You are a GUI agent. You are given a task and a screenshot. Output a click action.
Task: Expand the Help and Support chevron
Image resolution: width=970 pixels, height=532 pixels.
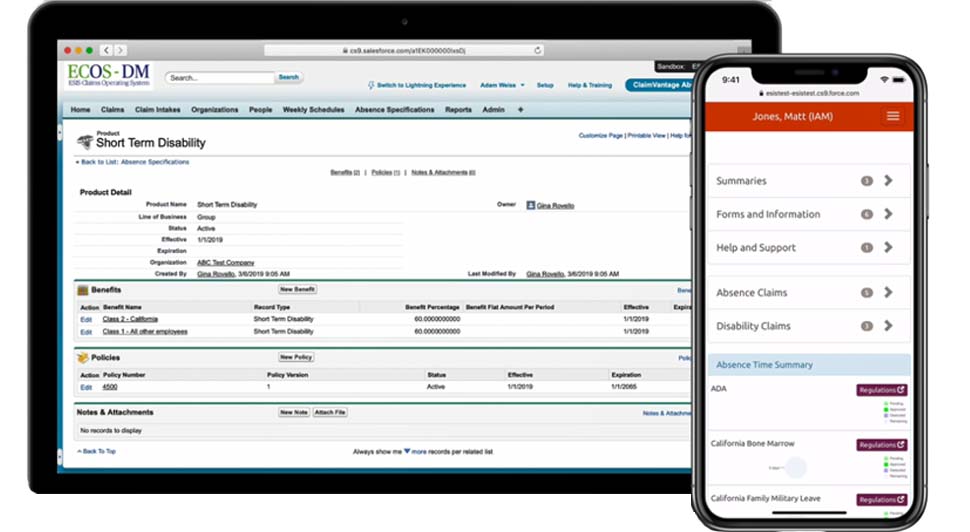(888, 247)
